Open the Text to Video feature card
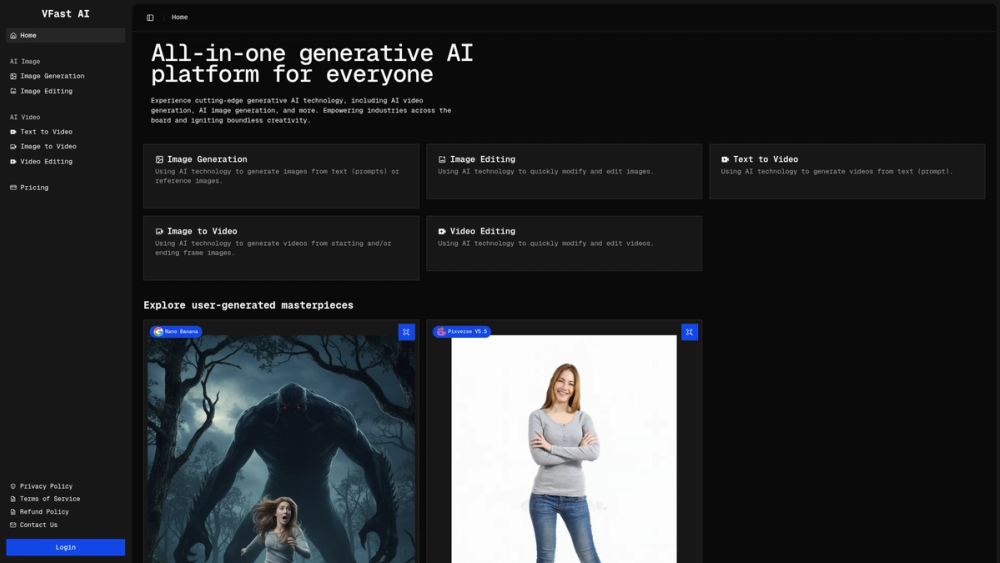 pyautogui.click(x=847, y=172)
